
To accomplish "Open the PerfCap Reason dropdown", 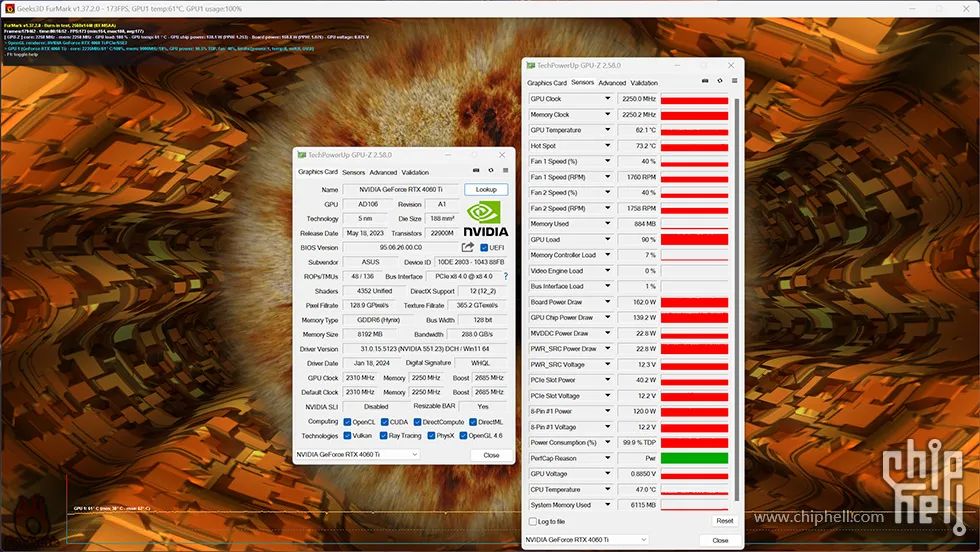I will click(x=607, y=458).
